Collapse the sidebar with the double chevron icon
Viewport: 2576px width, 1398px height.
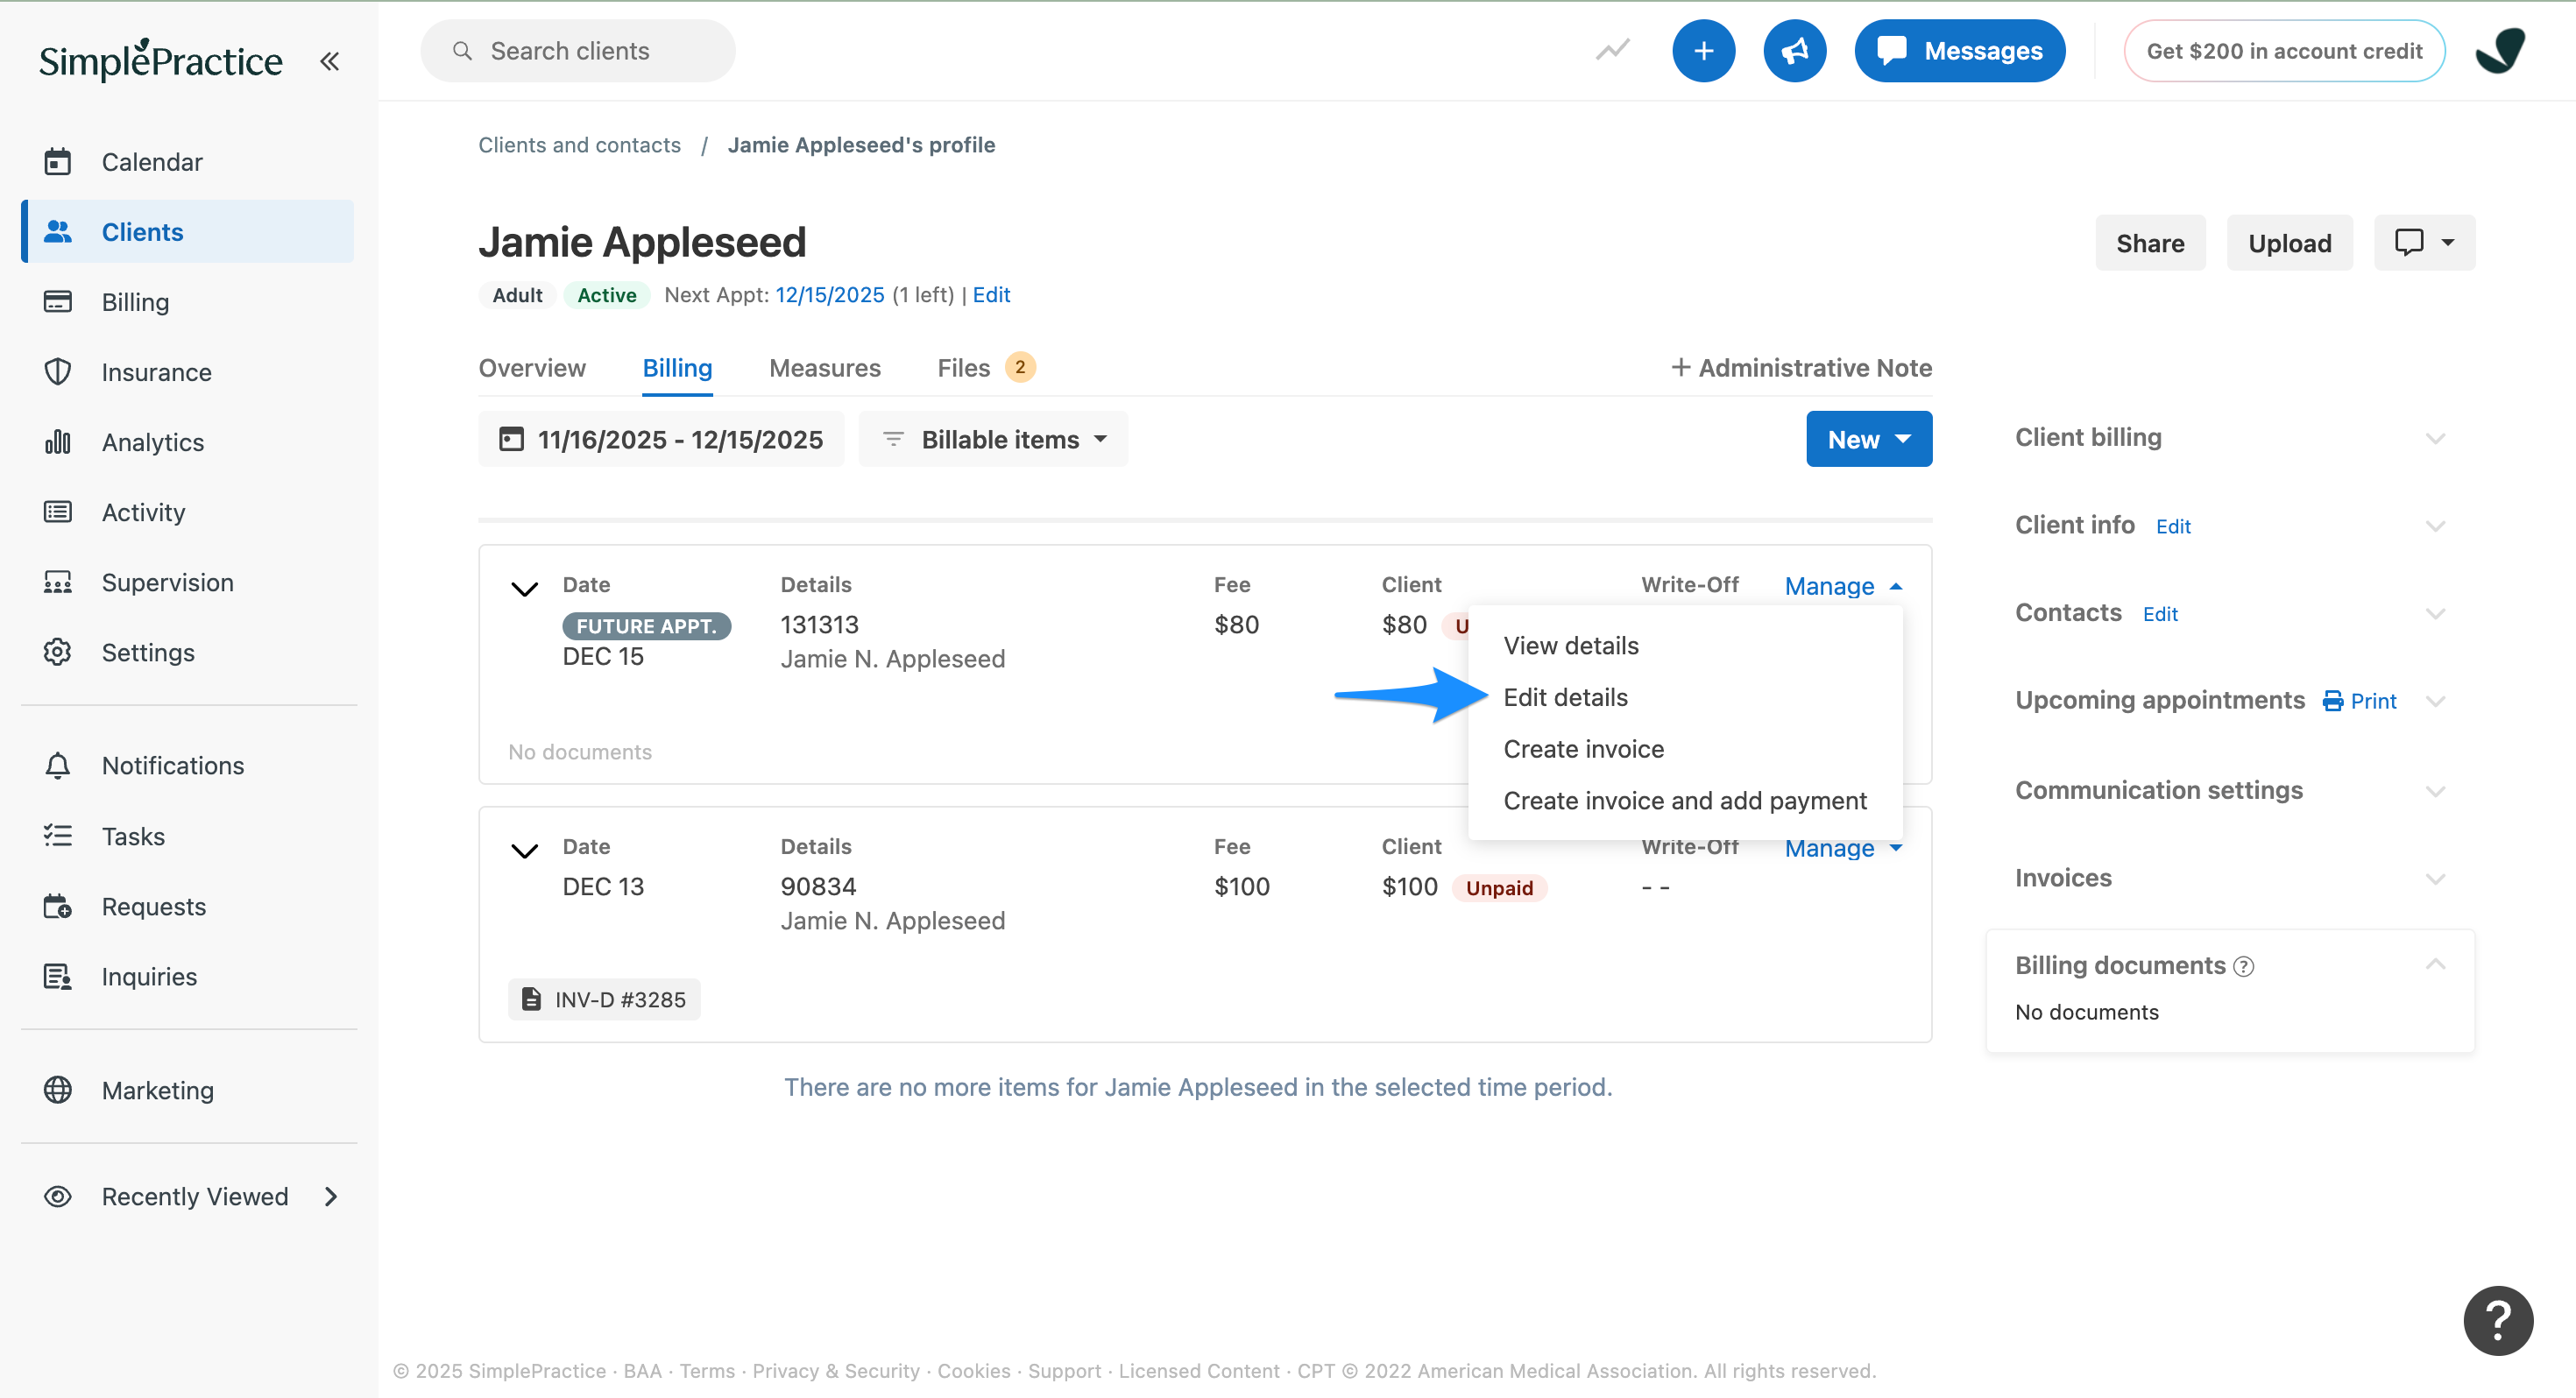pos(329,61)
